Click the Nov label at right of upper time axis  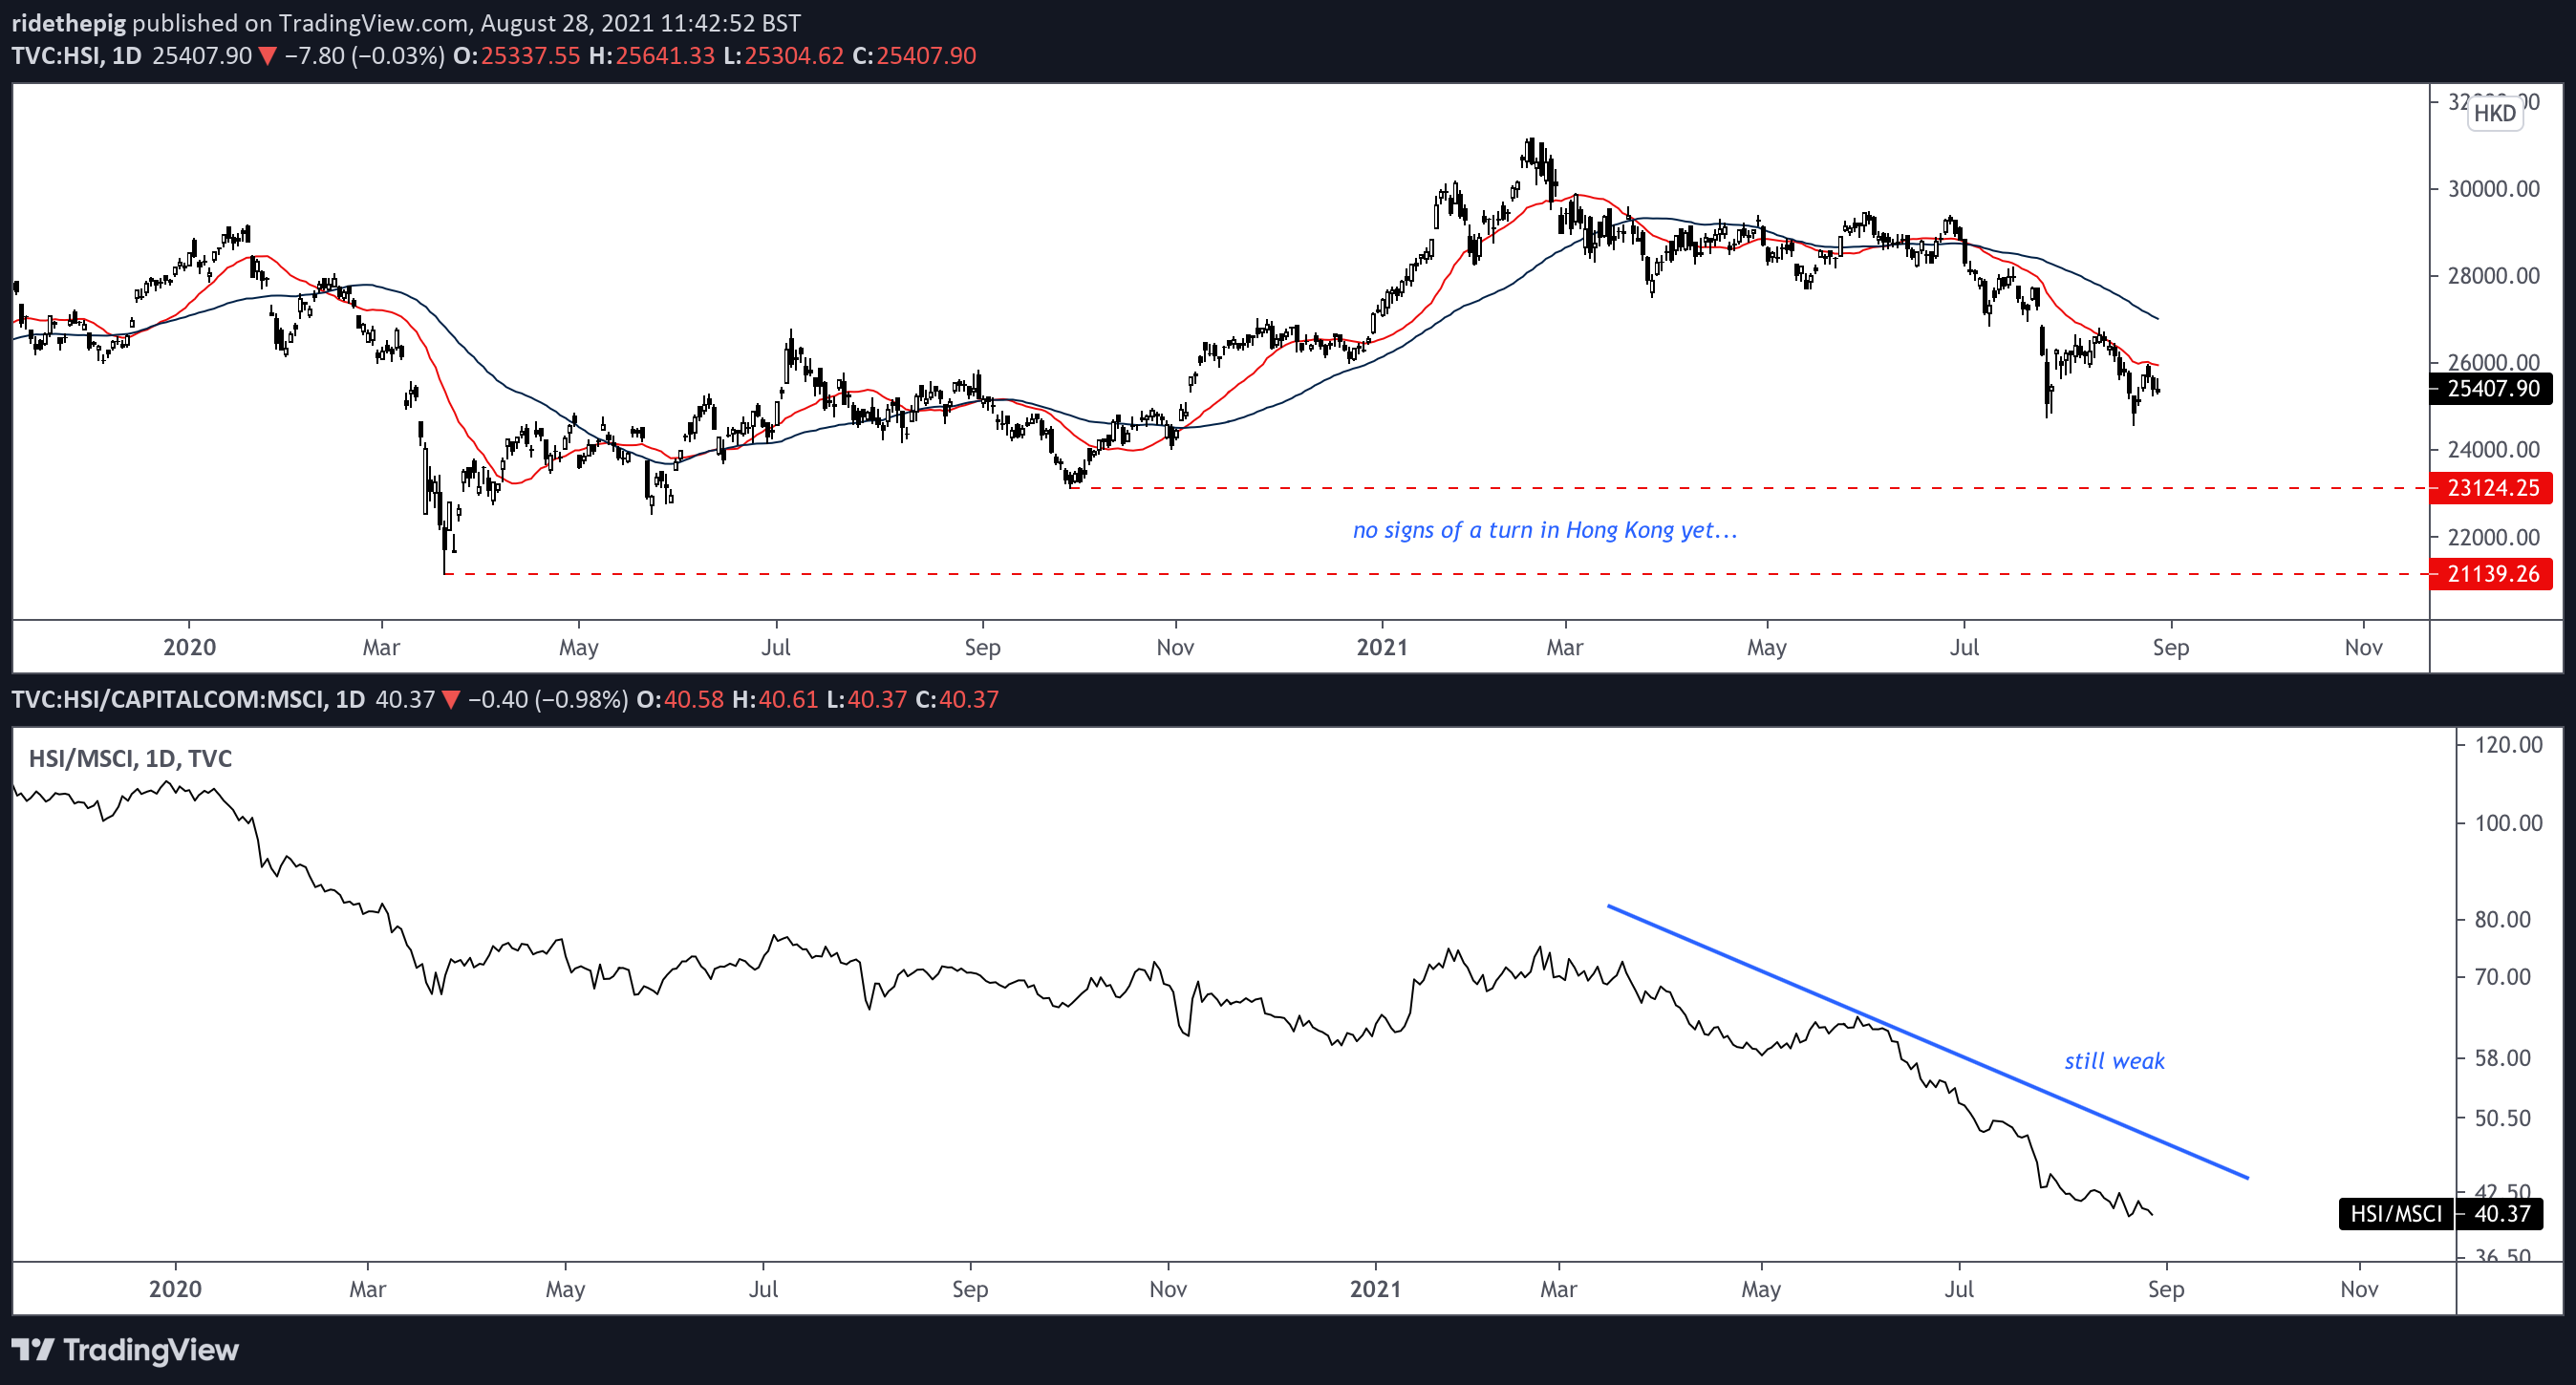[x=2363, y=648]
